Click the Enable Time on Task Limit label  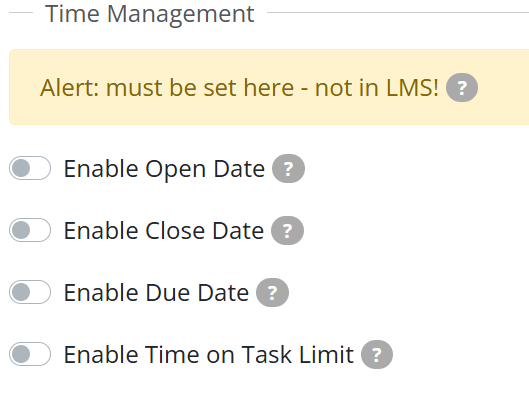click(x=208, y=355)
